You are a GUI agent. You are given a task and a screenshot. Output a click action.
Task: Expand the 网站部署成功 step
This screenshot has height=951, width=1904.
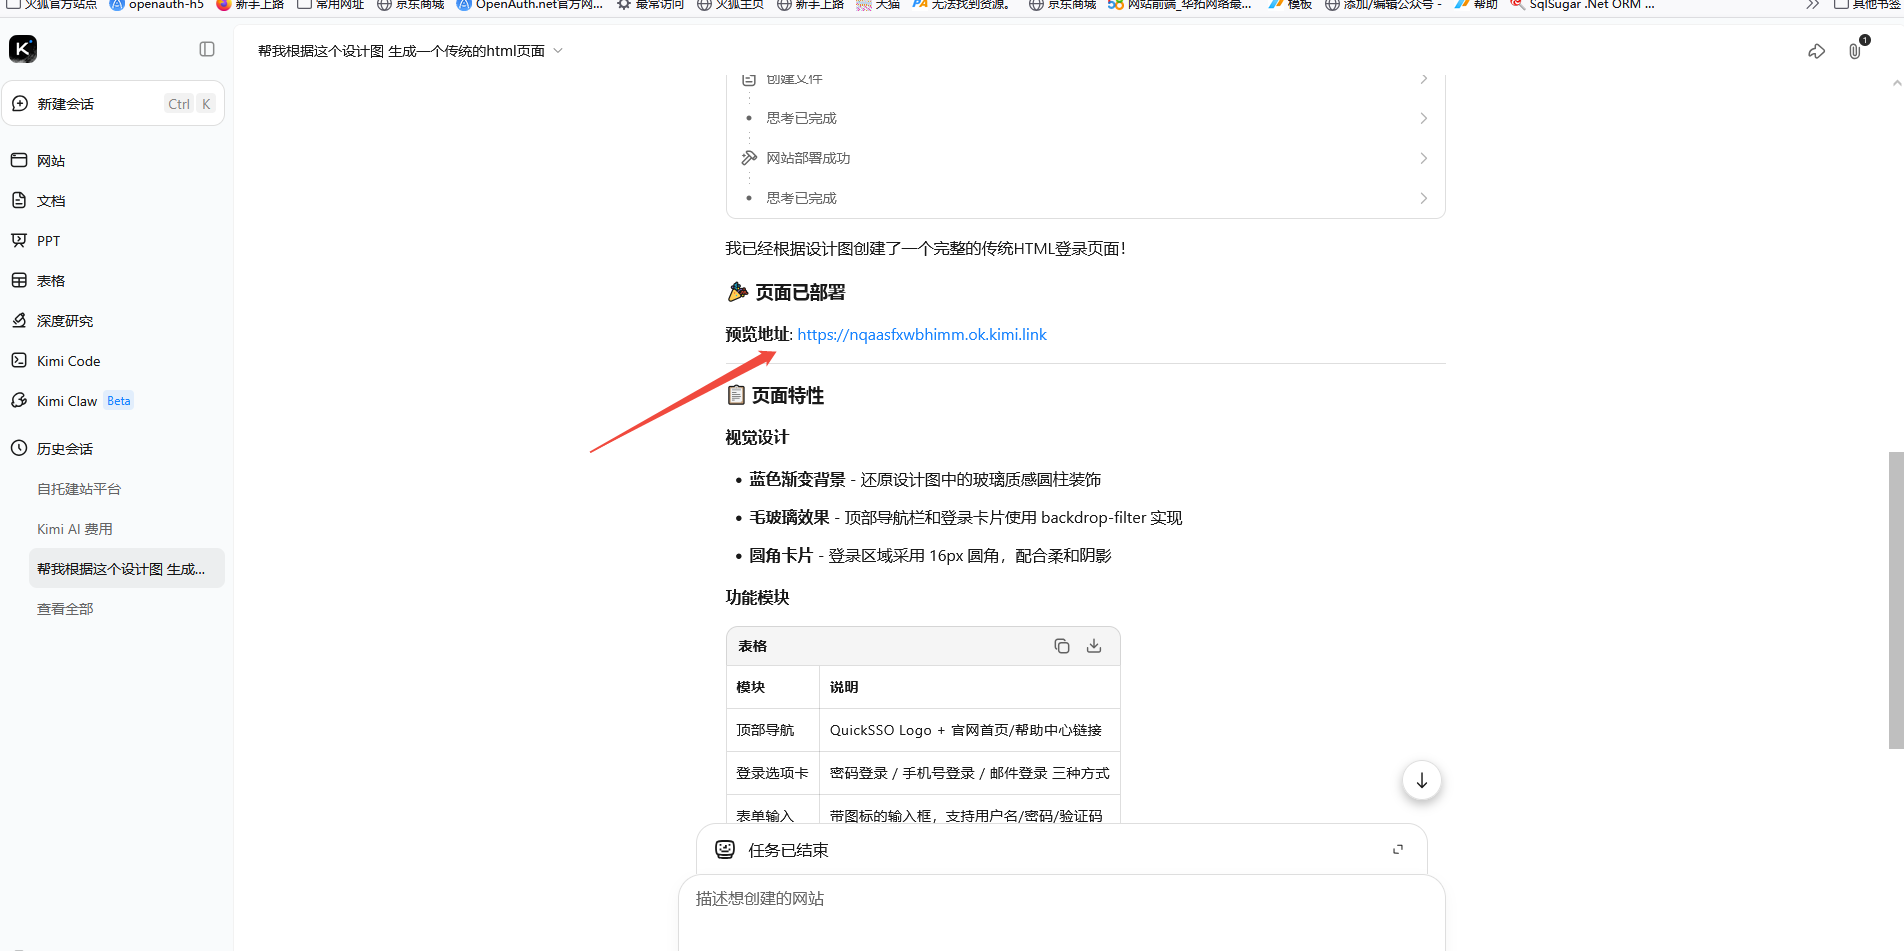(1085, 158)
